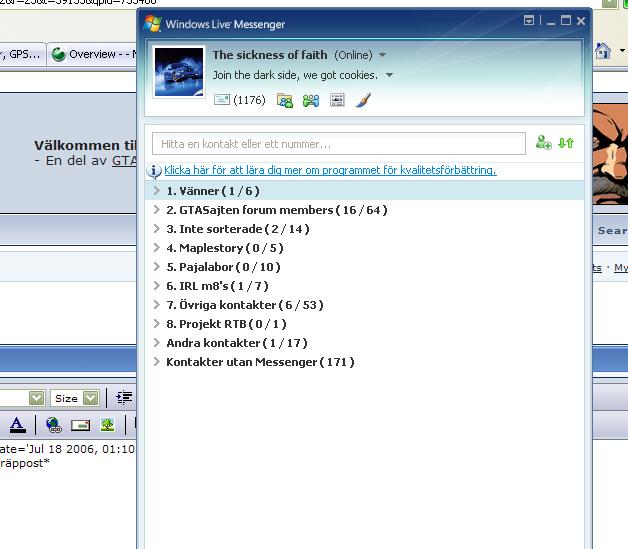Click the comic avatar image behind Messenger

click(x=610, y=155)
